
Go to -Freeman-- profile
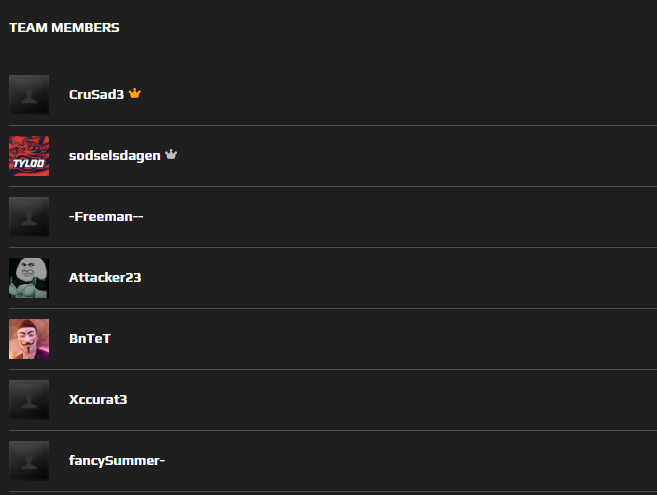[106, 217]
